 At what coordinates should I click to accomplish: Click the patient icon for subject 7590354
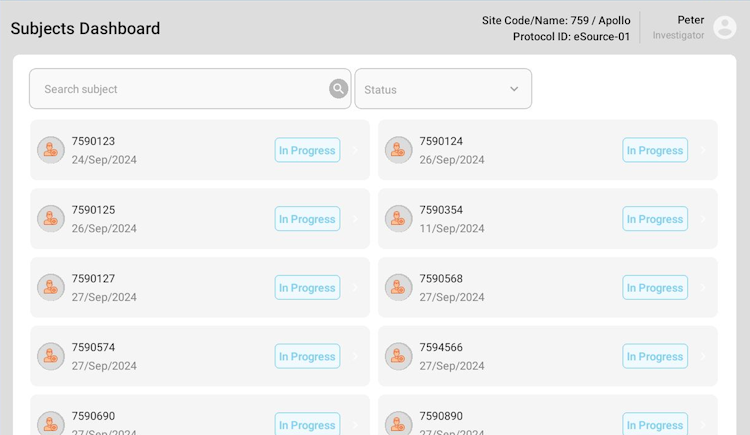tap(398, 219)
